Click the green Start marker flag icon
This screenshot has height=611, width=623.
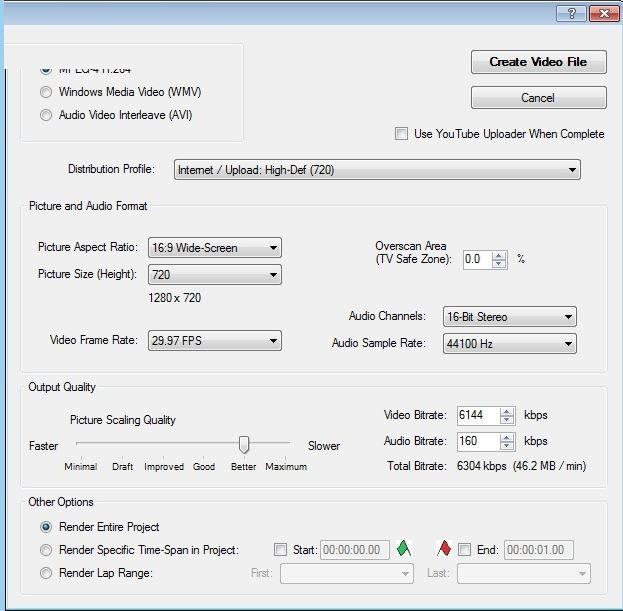pos(404,548)
